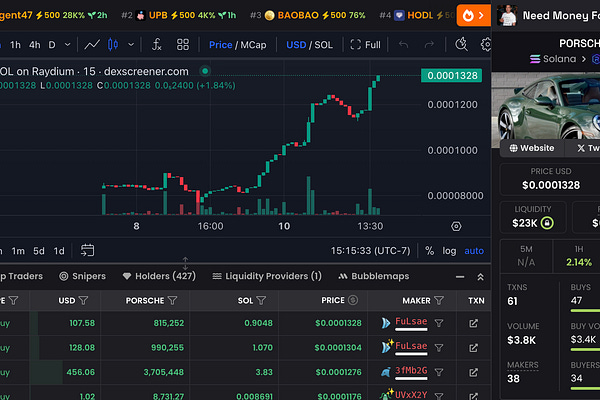
Task: Set chart currency to SOL
Action: pyautogui.click(x=323, y=45)
